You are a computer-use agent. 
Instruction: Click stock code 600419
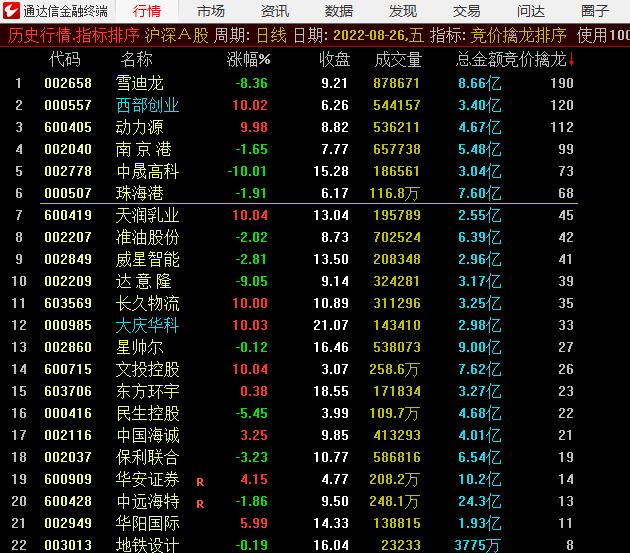pos(68,215)
